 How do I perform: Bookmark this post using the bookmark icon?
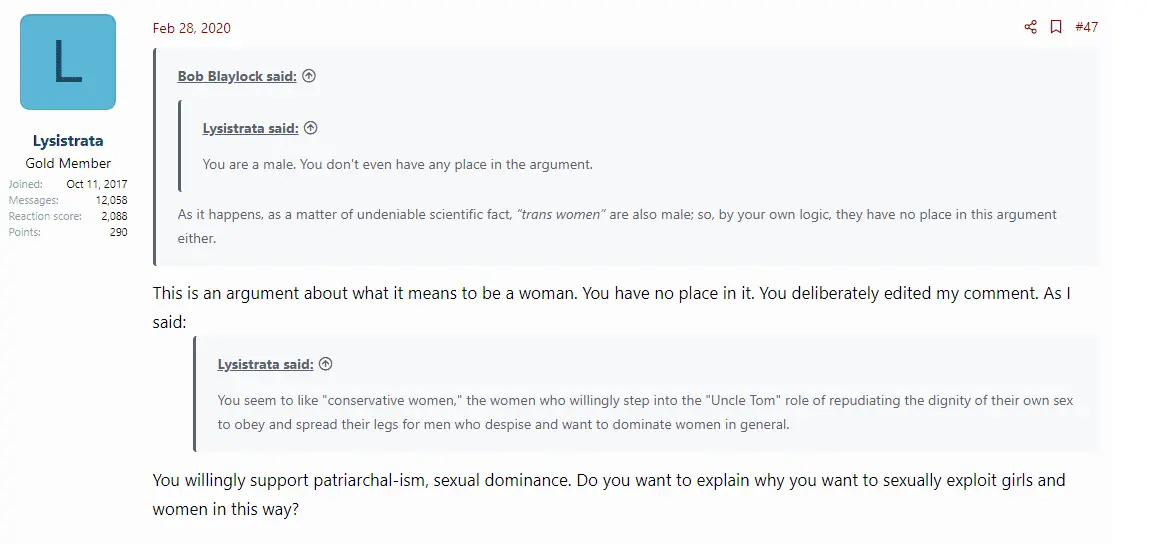(x=1056, y=27)
